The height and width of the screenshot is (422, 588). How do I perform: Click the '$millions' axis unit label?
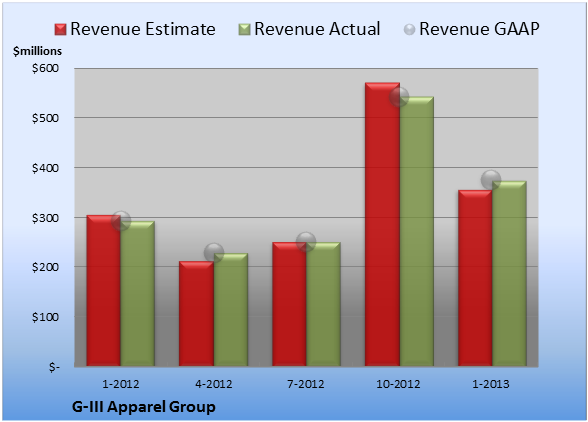click(37, 51)
